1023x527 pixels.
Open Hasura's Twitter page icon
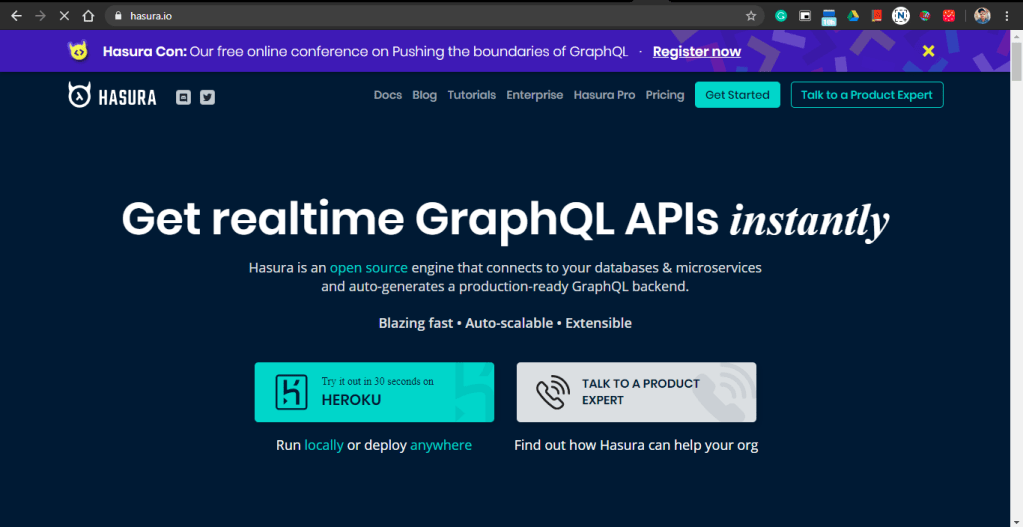coord(207,97)
